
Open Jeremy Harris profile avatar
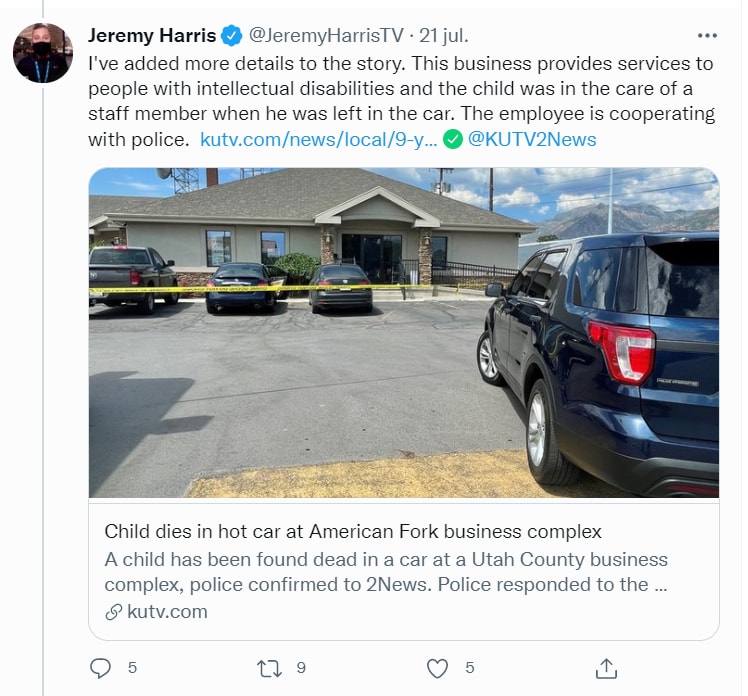pos(43,53)
